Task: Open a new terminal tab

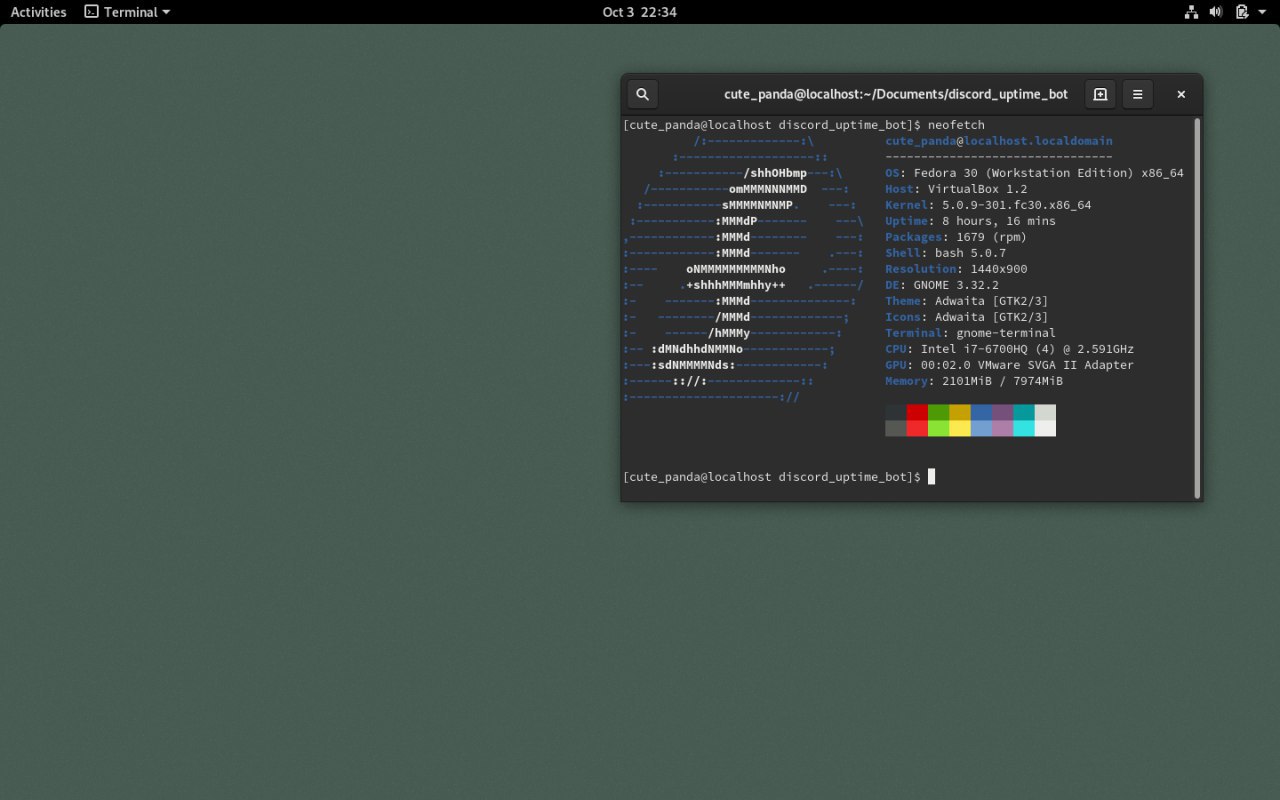Action: pyautogui.click(x=1100, y=94)
